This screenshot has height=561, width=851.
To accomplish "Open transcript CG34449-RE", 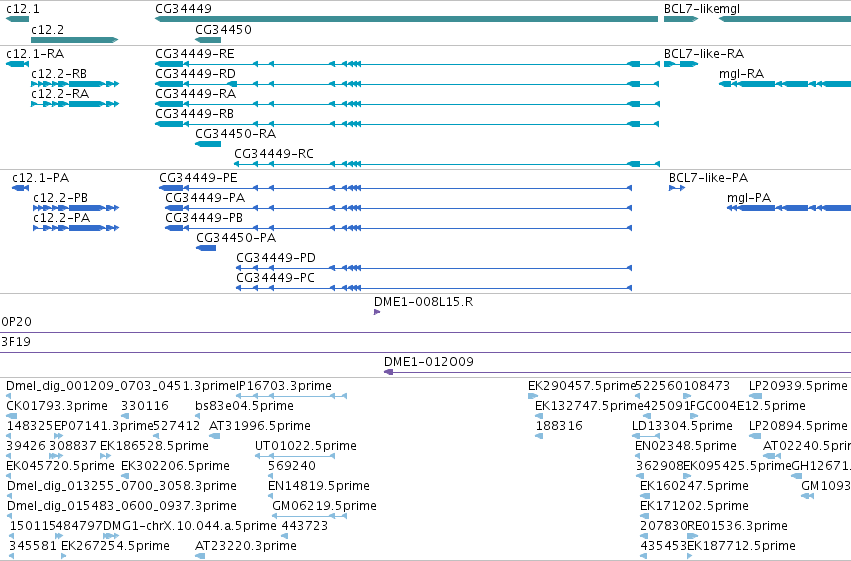I will pyautogui.click(x=407, y=64).
